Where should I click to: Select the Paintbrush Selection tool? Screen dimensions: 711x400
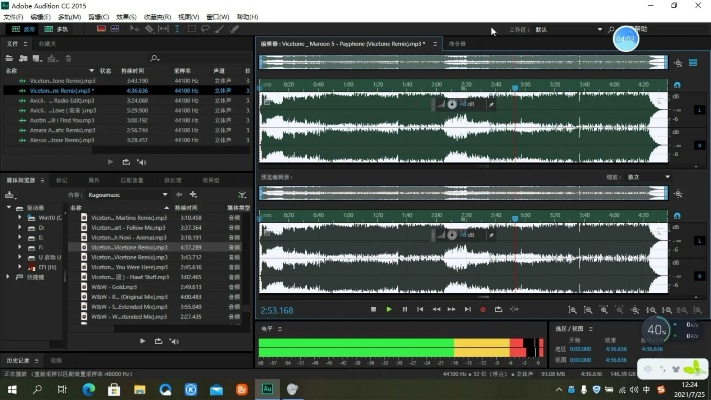219,29
